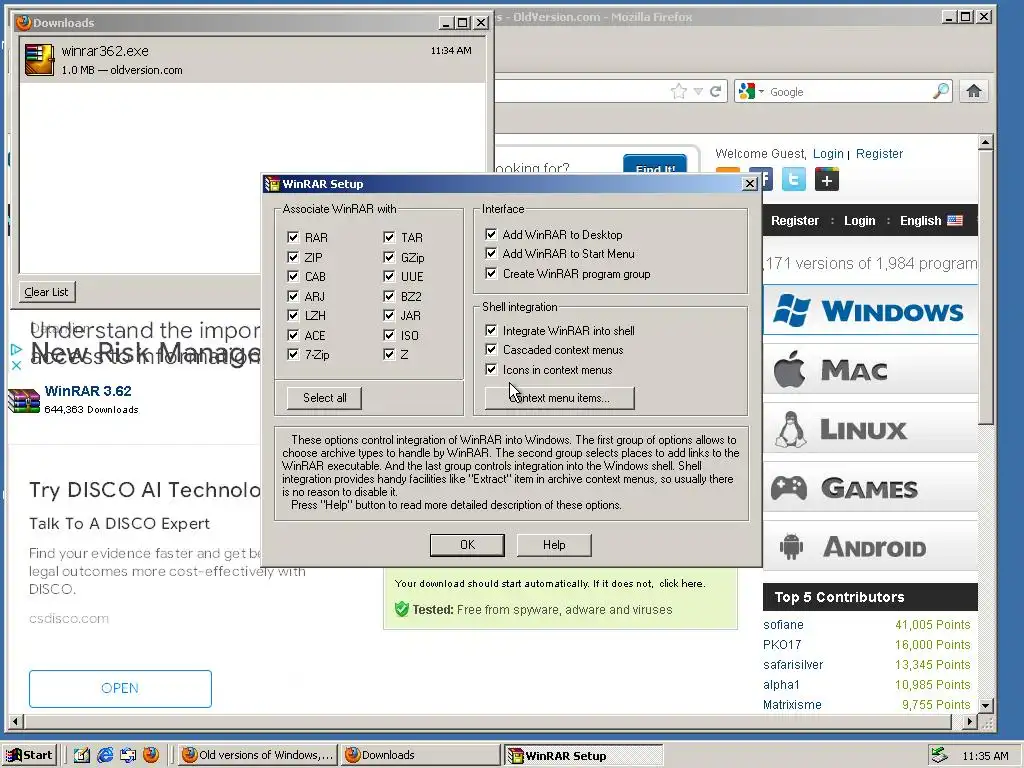This screenshot has height=768, width=1024.
Task: Toggle the ISO file type checkbox
Action: [389, 335]
